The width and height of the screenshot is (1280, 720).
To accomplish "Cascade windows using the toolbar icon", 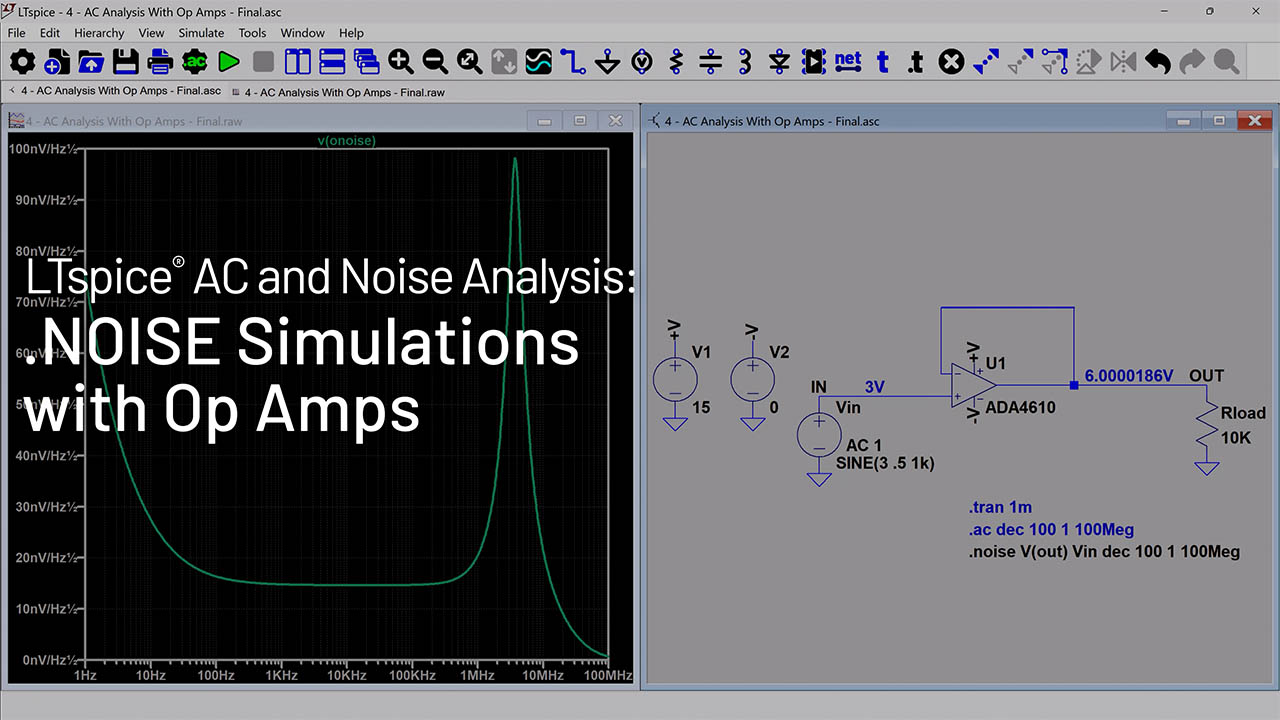I will coord(367,62).
